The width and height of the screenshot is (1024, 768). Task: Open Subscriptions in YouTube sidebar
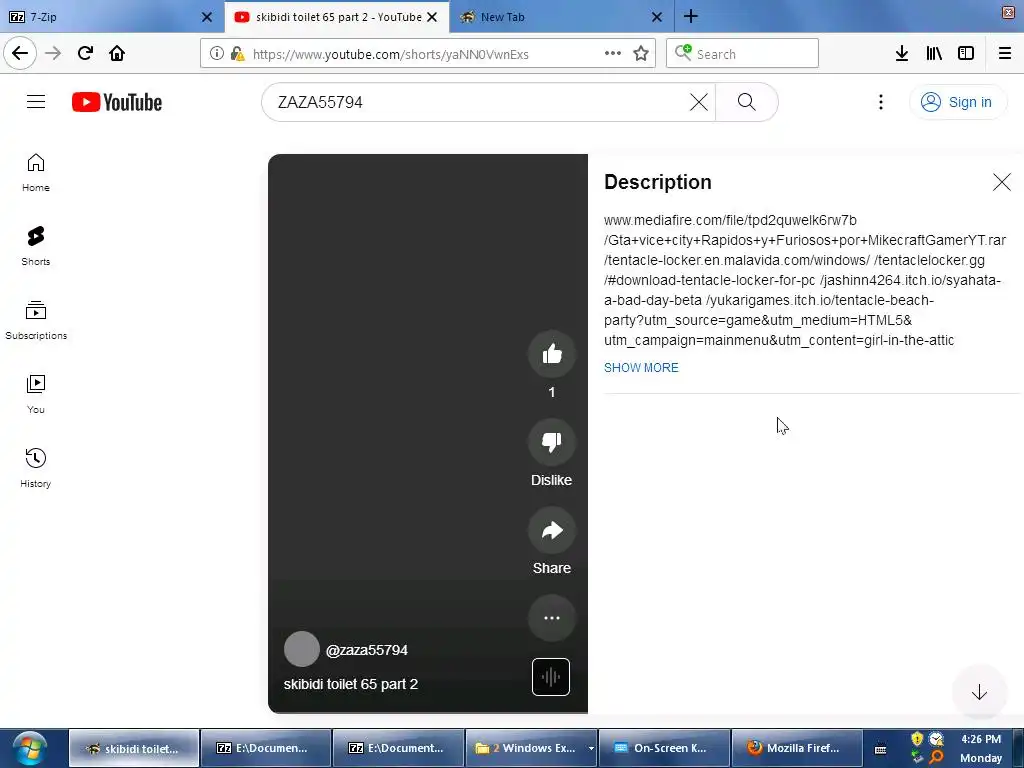[x=36, y=320]
